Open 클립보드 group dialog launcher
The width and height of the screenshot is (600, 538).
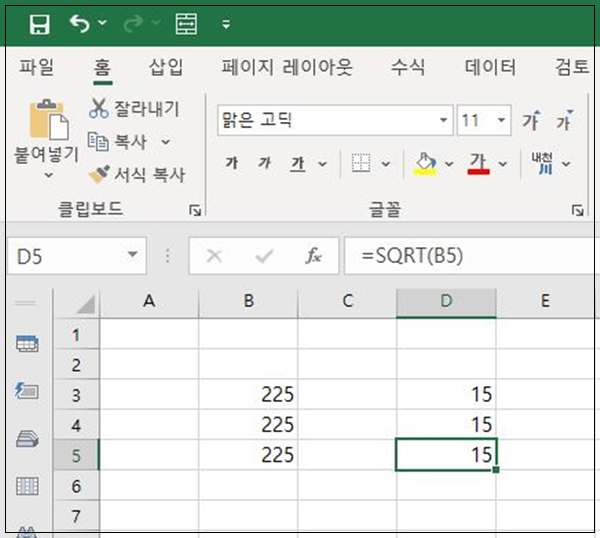click(195, 210)
